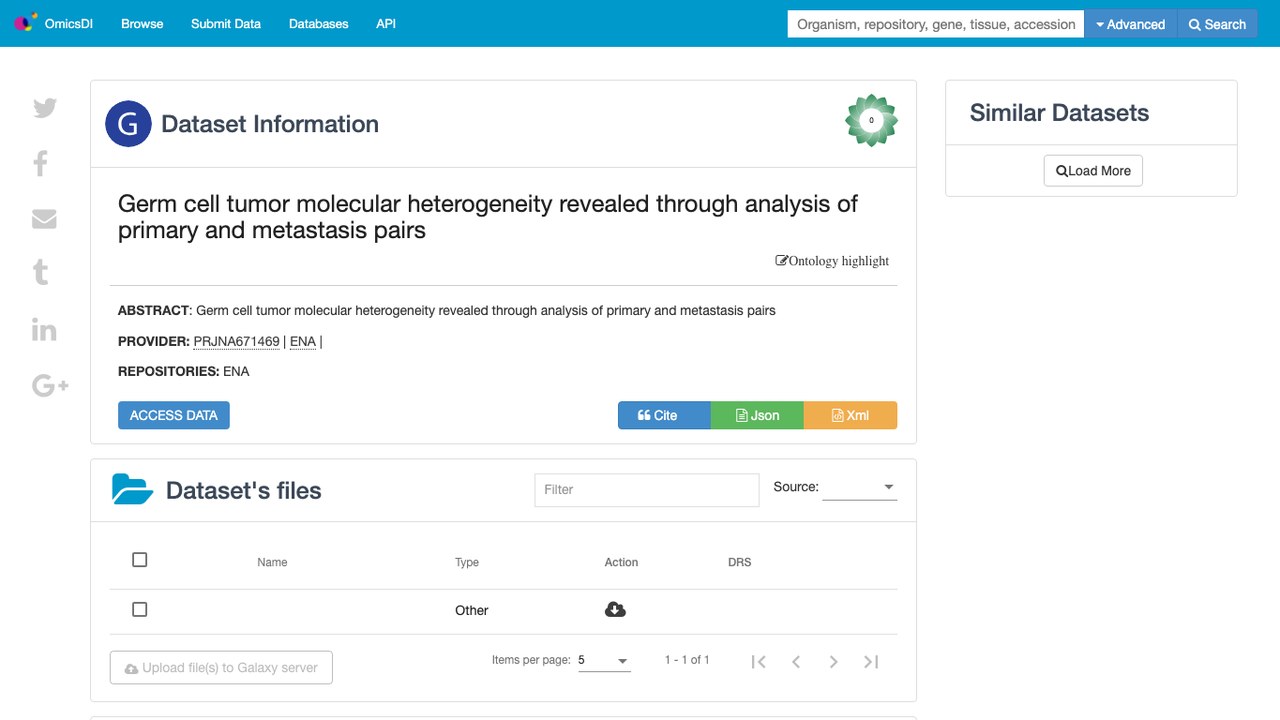The image size is (1280, 720).
Task: Expand Advanced search options
Action: tap(1131, 24)
